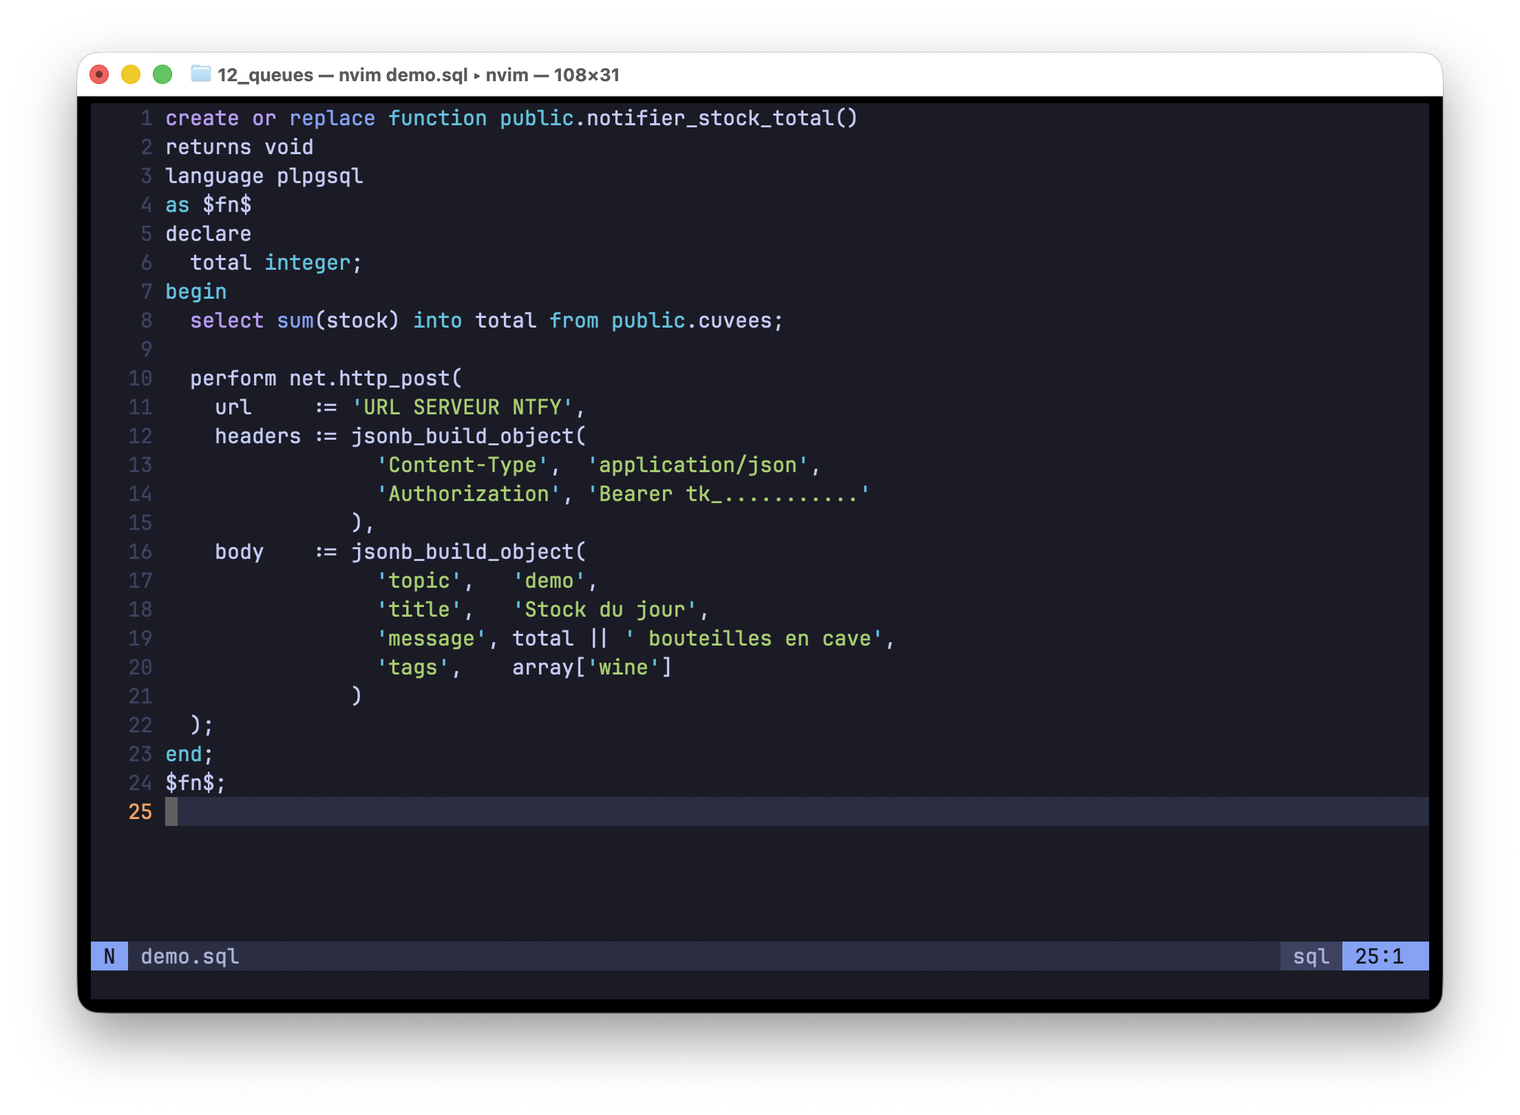Click 'headers' parameter name on line 12
Viewport: 1520px width, 1115px height.
click(258, 437)
